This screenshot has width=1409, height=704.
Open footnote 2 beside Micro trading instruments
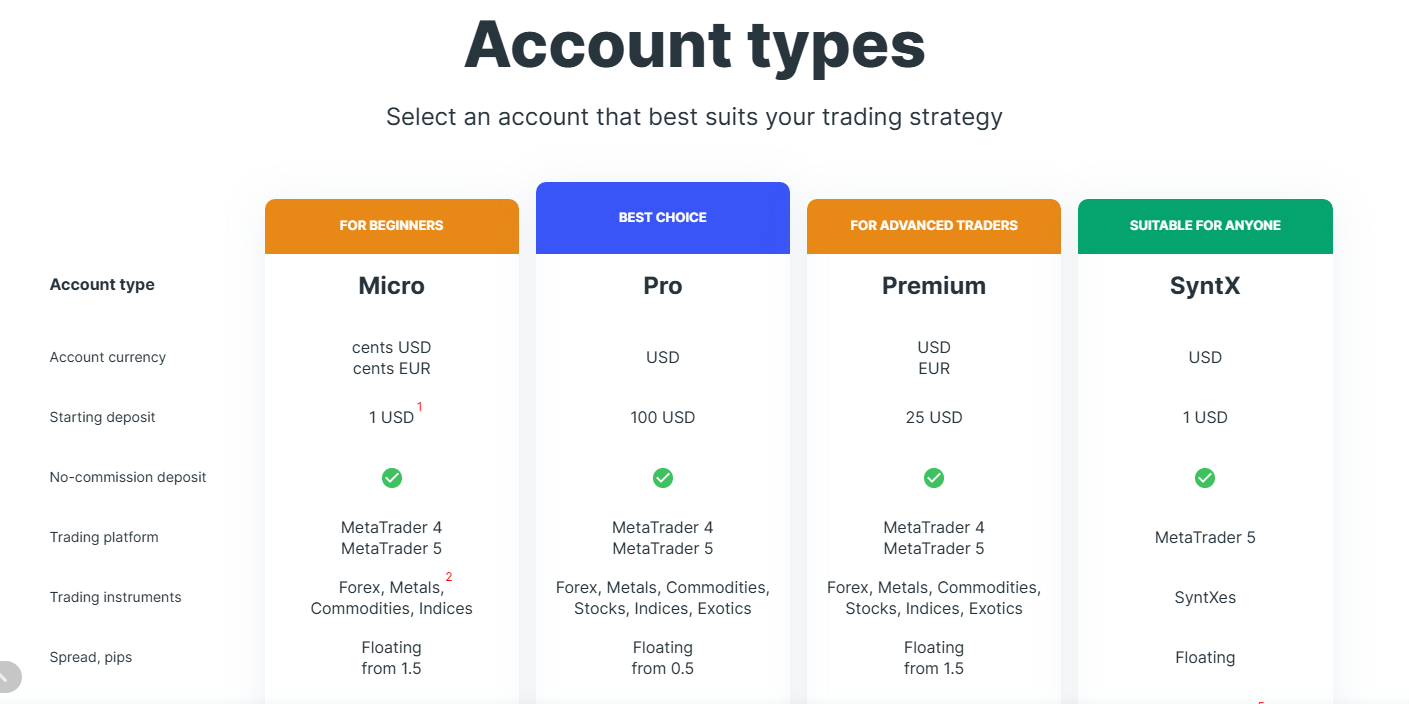(x=449, y=577)
